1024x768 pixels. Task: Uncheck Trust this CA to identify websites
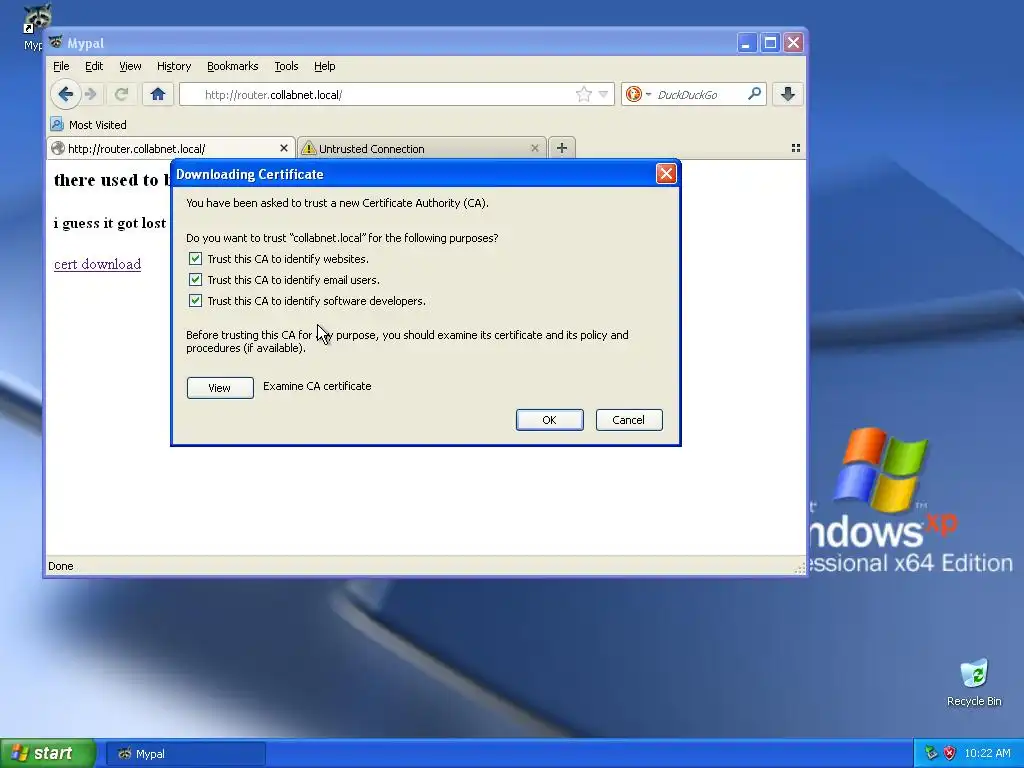click(195, 259)
